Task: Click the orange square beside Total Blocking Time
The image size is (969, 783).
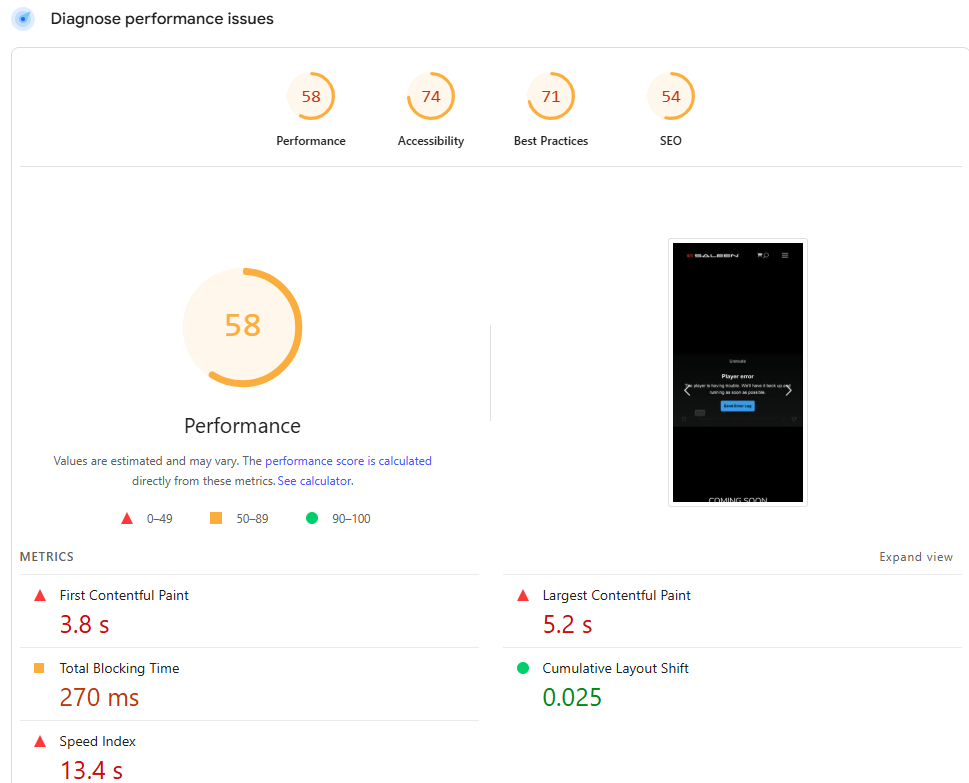Action: click(39, 668)
